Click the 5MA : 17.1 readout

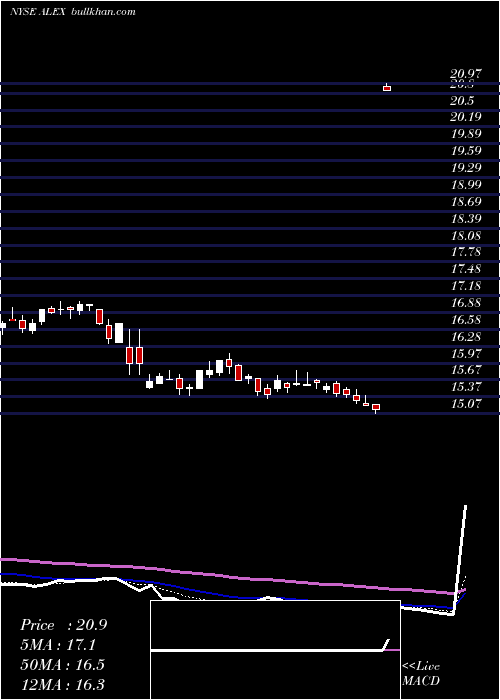(58, 645)
